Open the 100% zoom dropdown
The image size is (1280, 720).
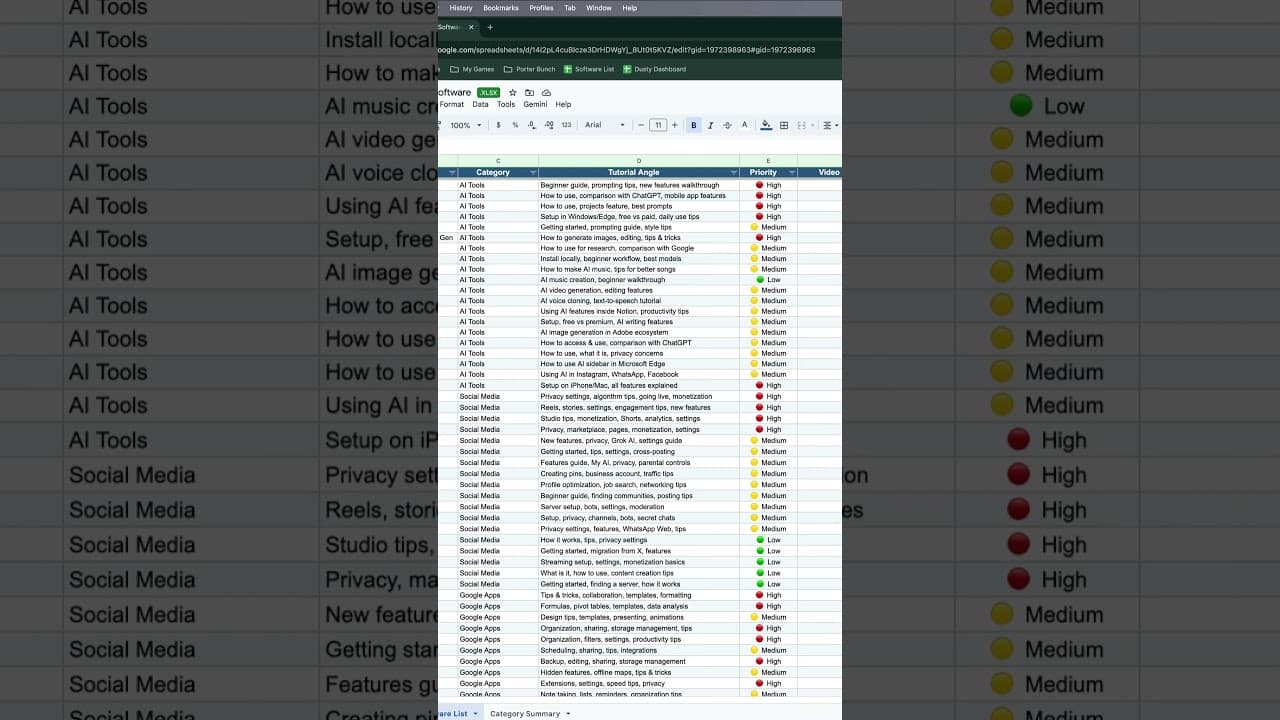click(465, 125)
